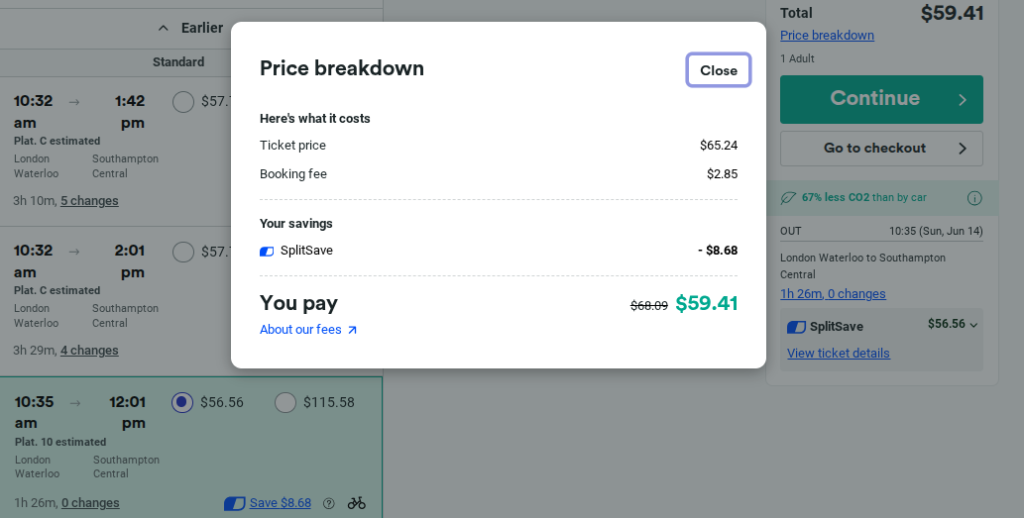Click the SplitSave icon beside Save $8.68
The width and height of the screenshot is (1024, 518).
coord(235,503)
